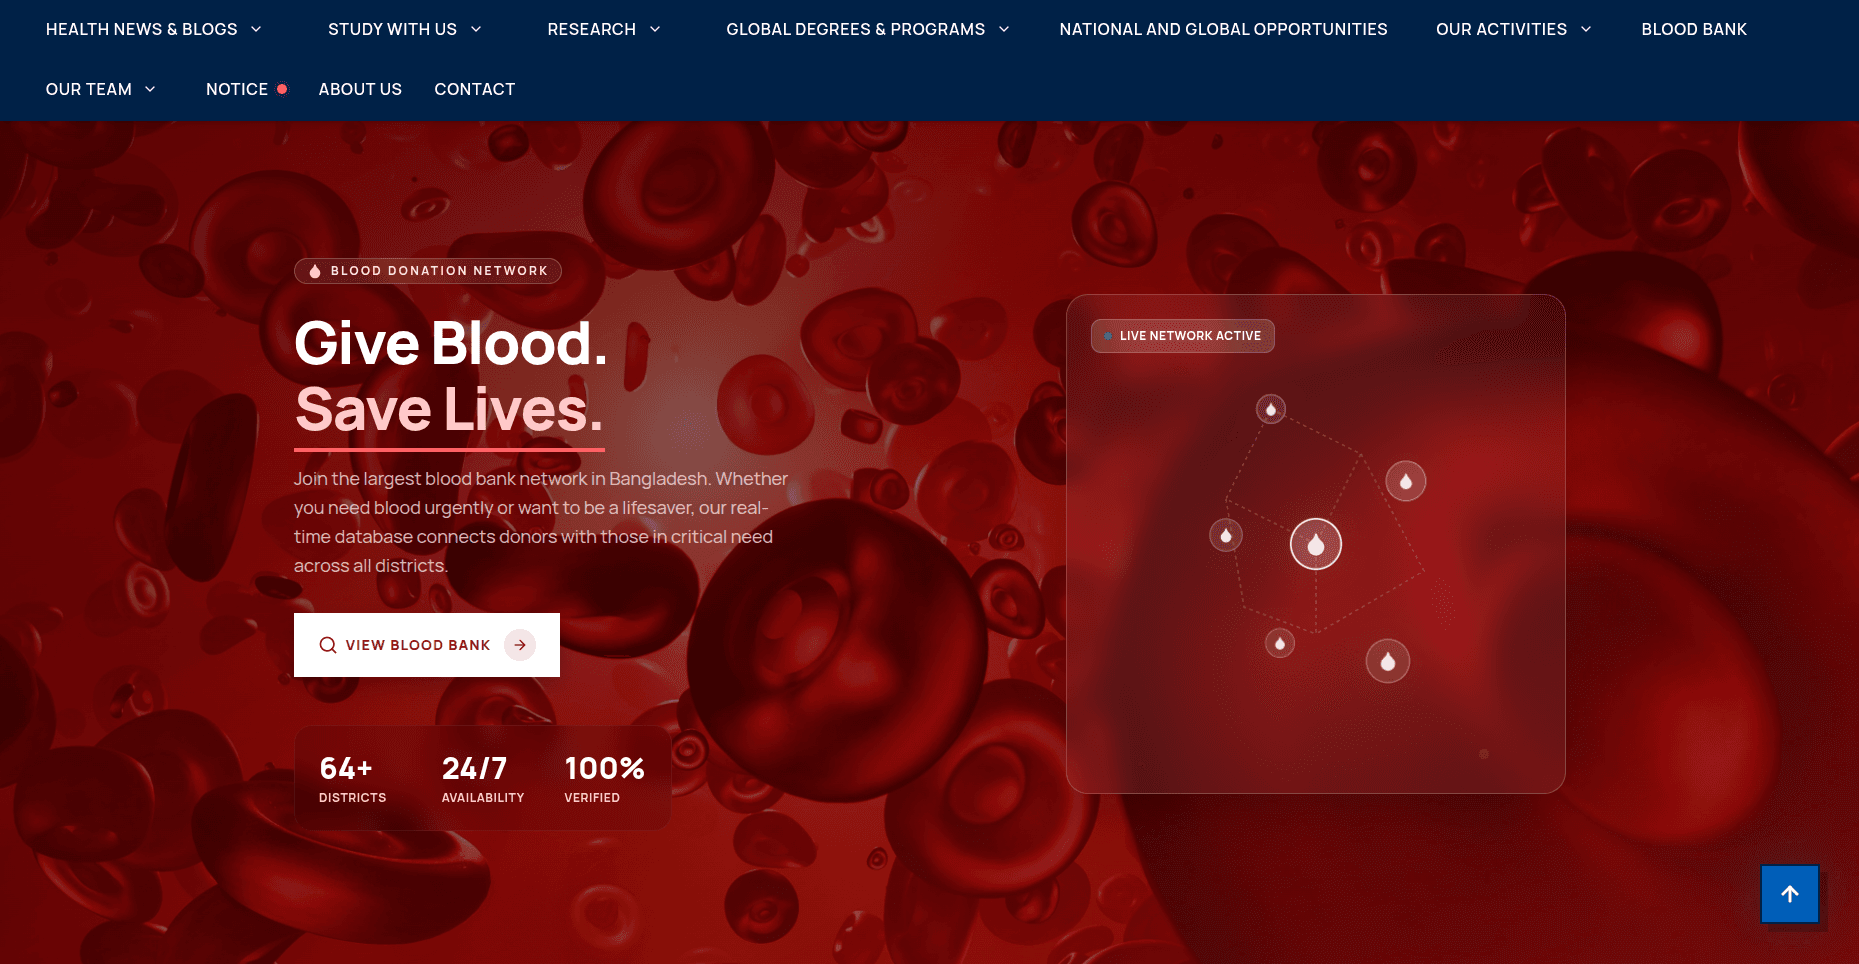Viewport: 1859px width, 964px height.
Task: Click the View Blood Bank button
Action: tap(427, 645)
